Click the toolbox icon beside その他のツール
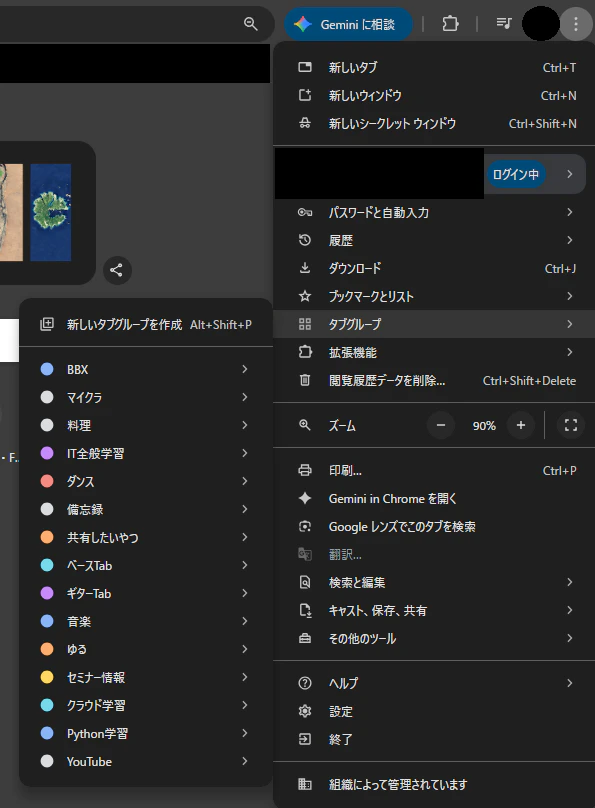Screen dimensions: 595x808 pos(305,638)
